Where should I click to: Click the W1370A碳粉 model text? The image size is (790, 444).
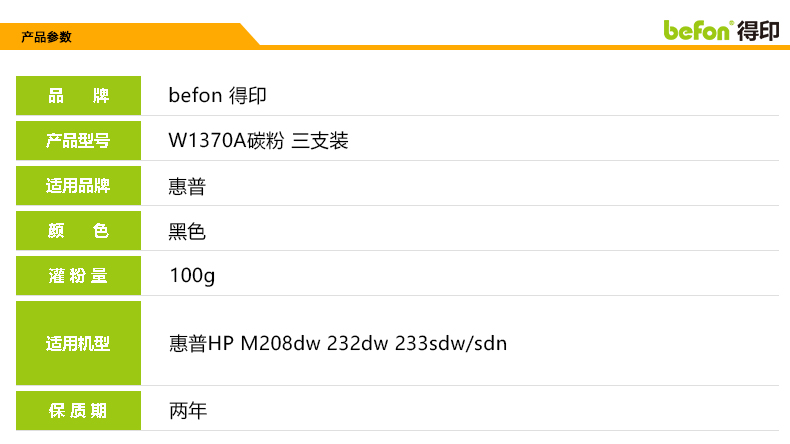[x=227, y=141]
